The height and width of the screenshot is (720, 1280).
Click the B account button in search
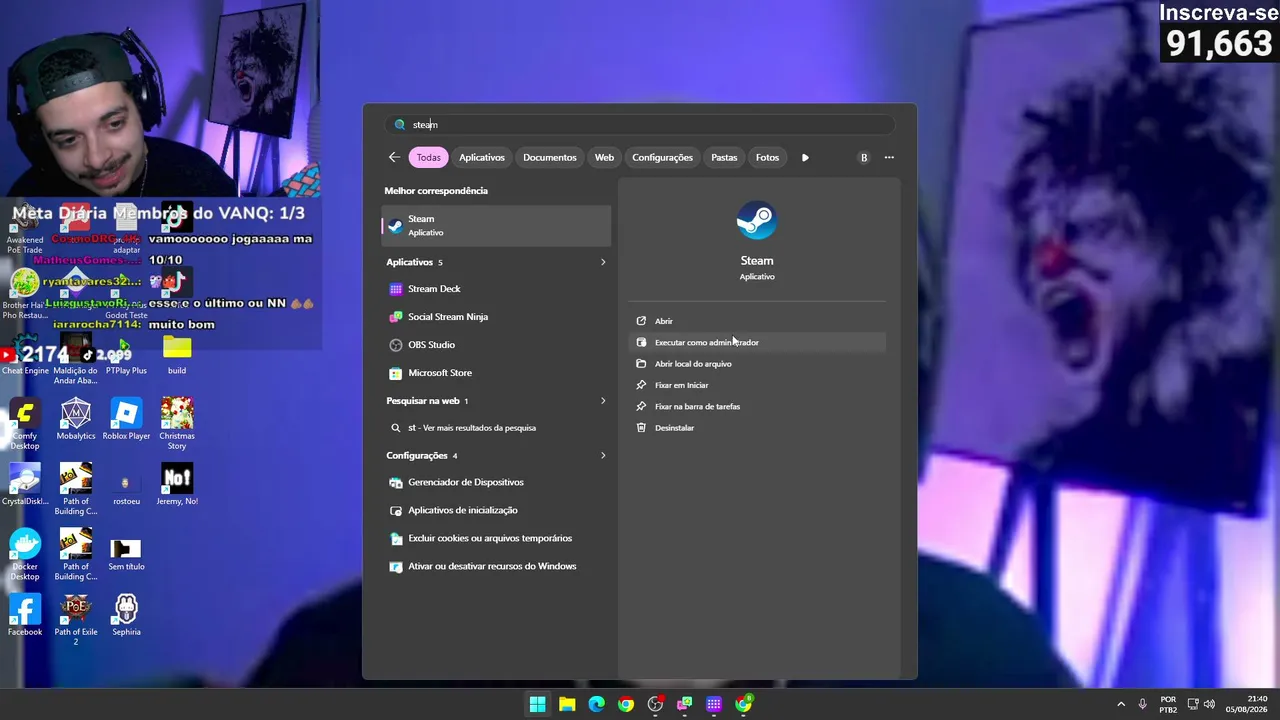864,157
